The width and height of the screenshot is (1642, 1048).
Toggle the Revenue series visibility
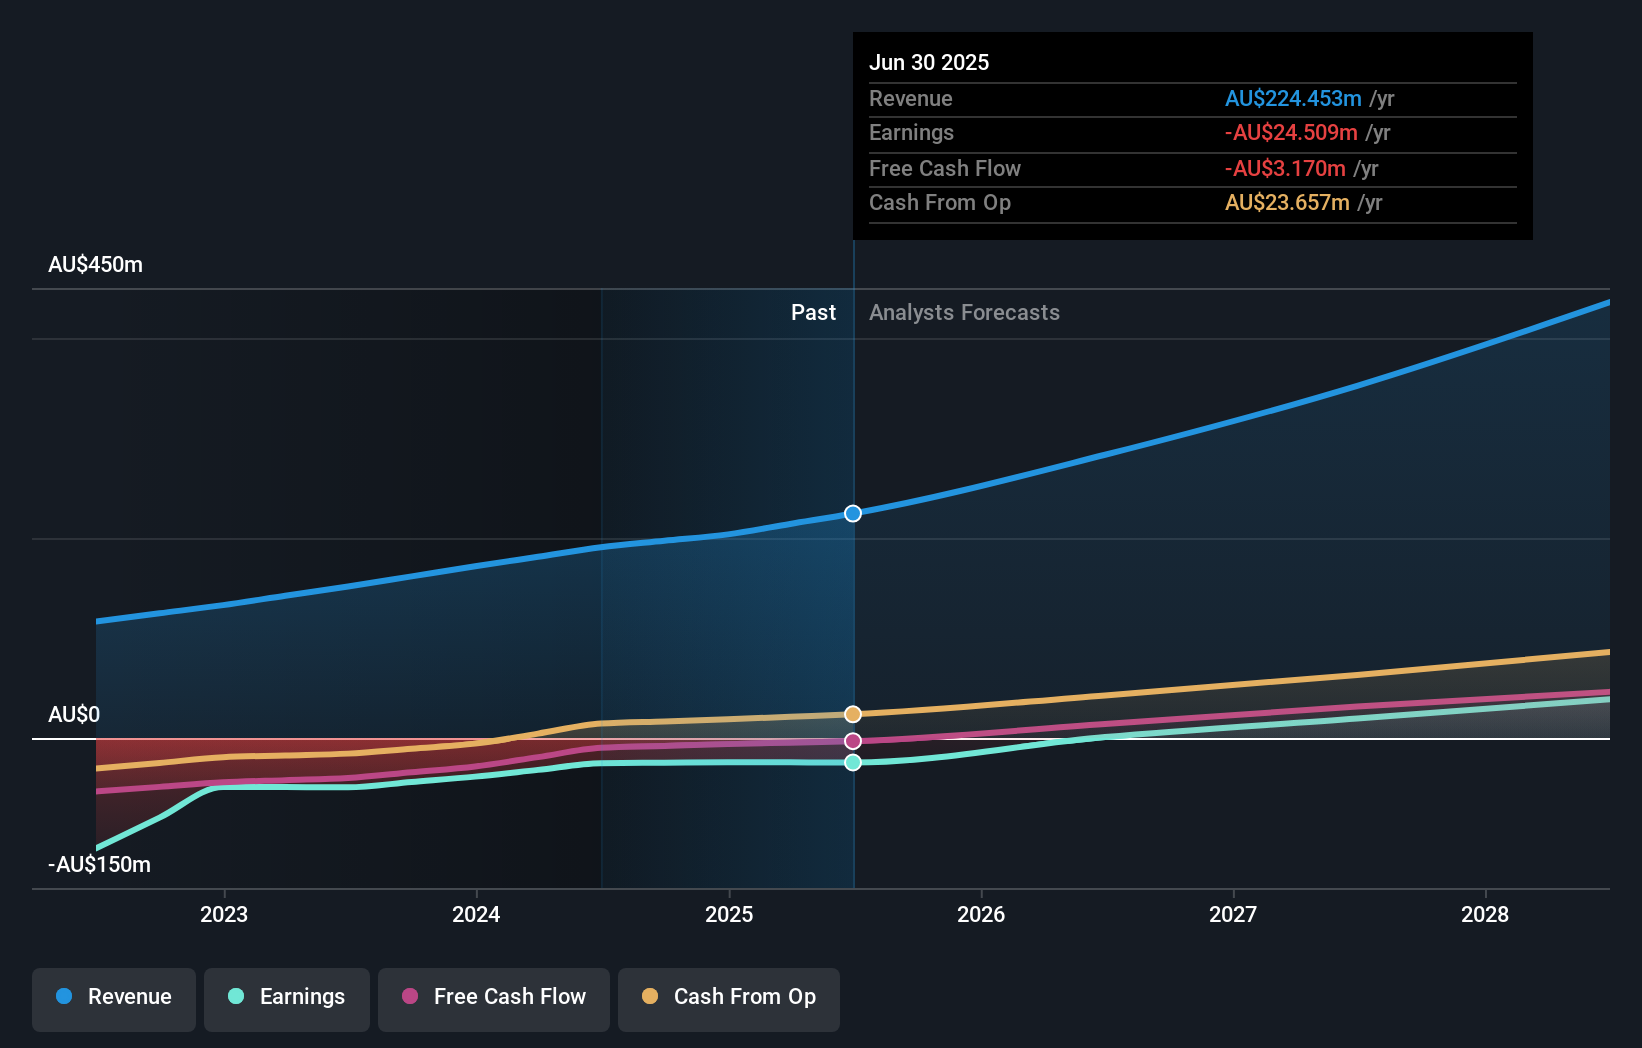113,997
